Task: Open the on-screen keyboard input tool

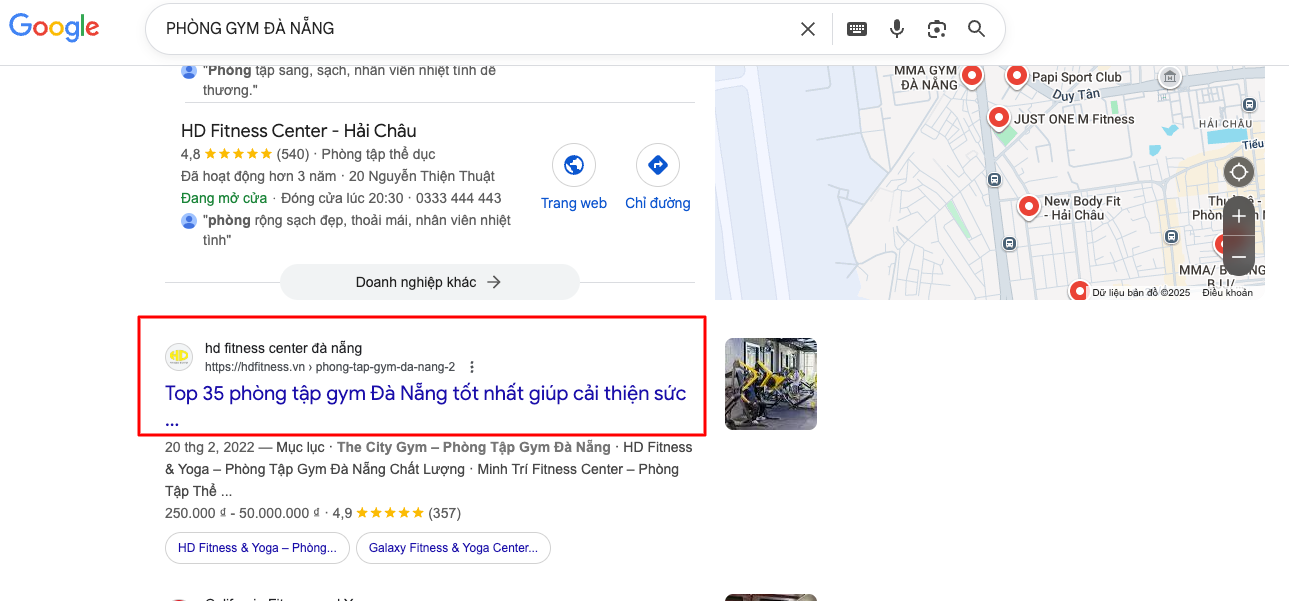Action: [857, 29]
